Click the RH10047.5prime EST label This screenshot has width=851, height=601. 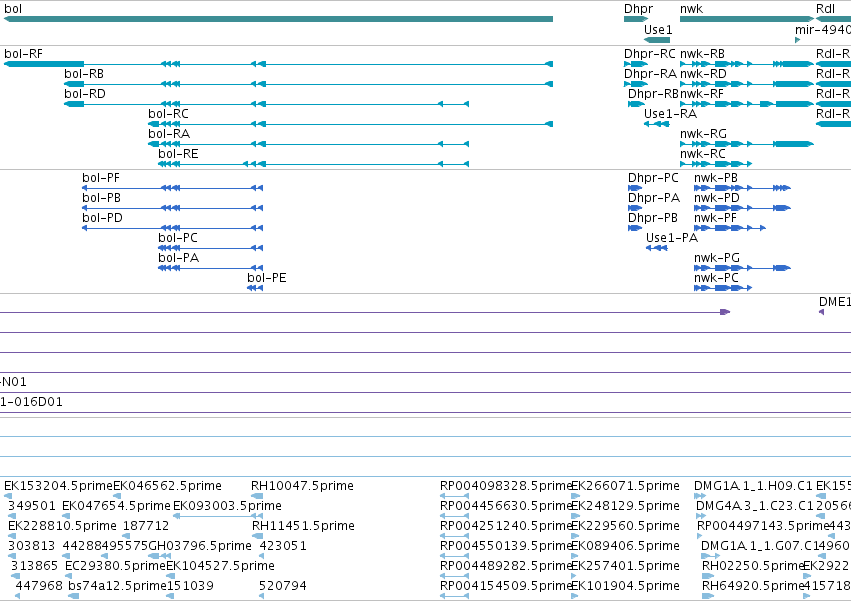click(302, 486)
